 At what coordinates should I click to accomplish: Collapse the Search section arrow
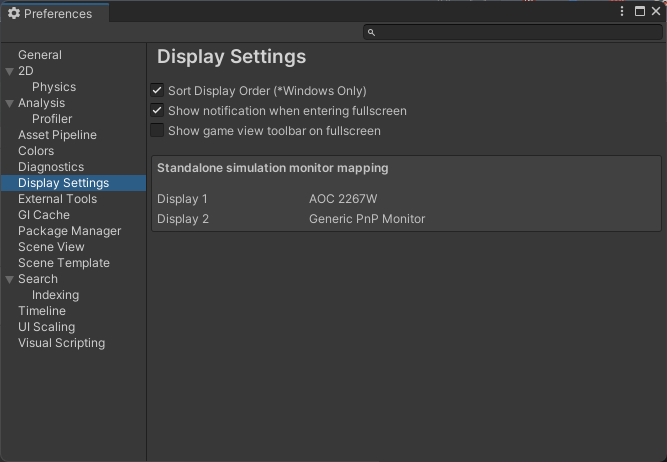10,279
